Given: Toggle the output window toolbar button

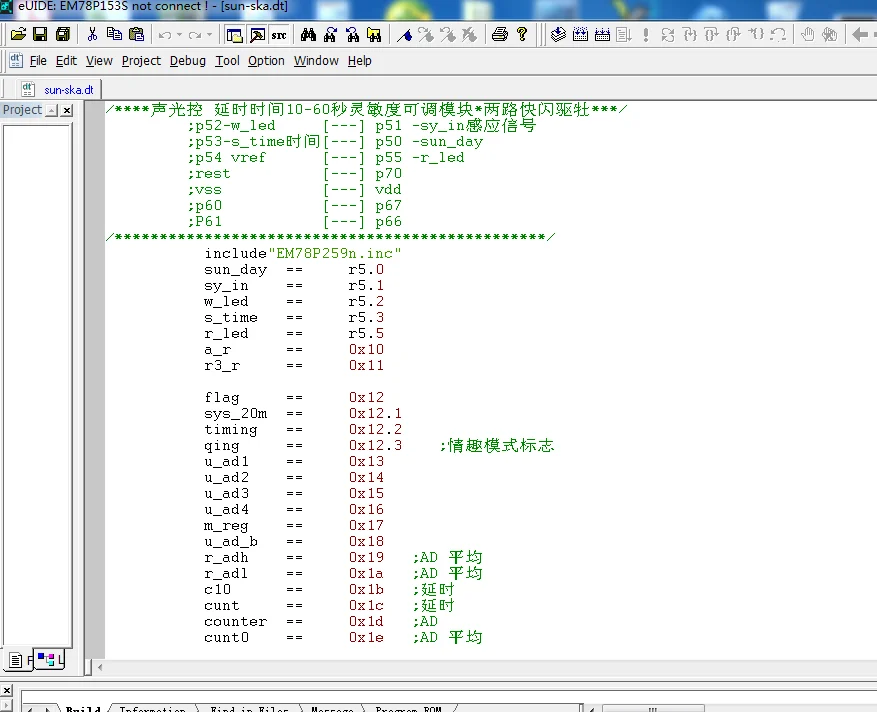Looking at the screenshot, I should pyautogui.click(x=257, y=34).
